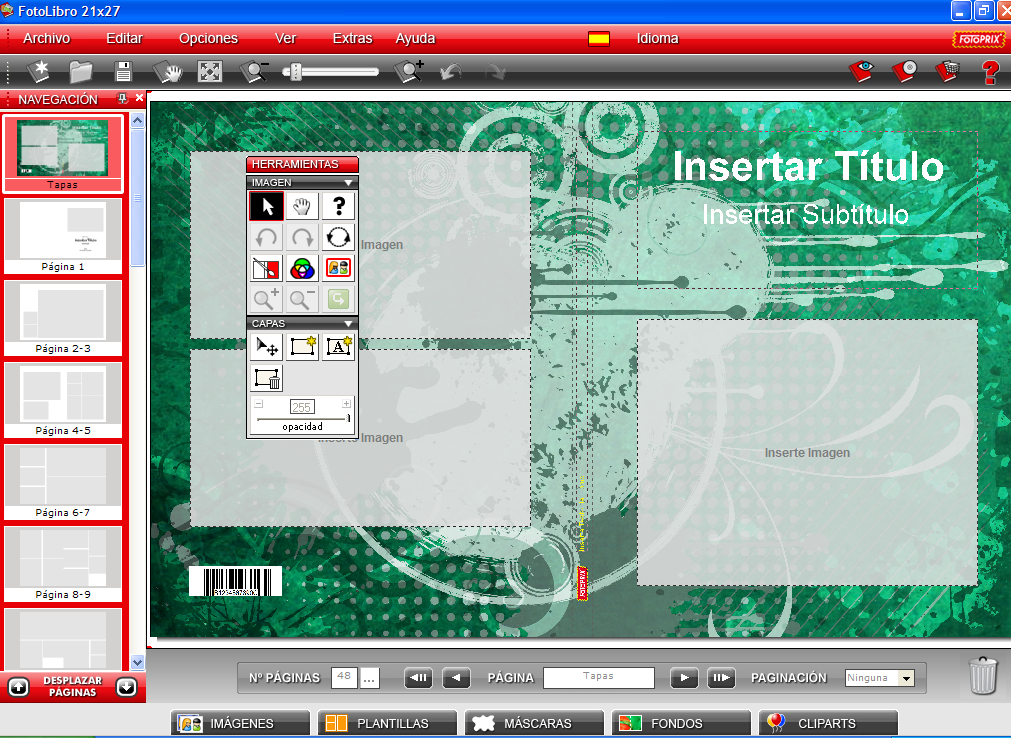Move pages down in Desplazar Páginas

pyautogui.click(x=126, y=687)
